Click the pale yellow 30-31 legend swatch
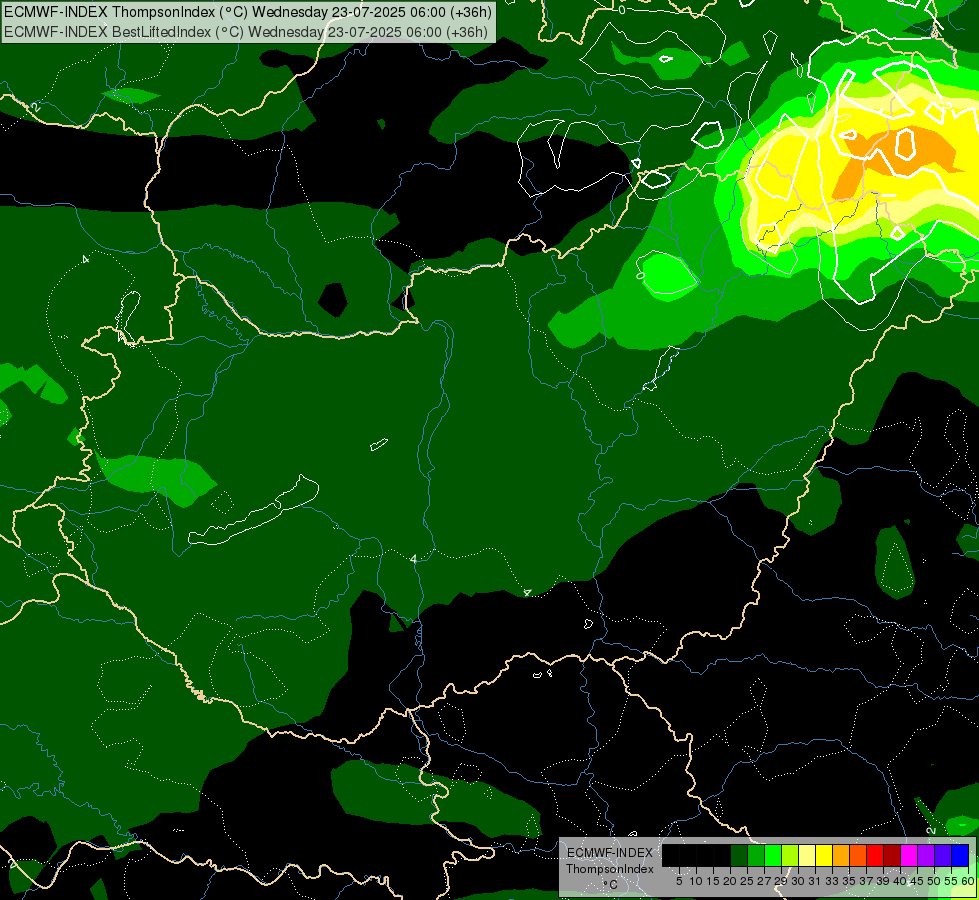 (x=807, y=855)
